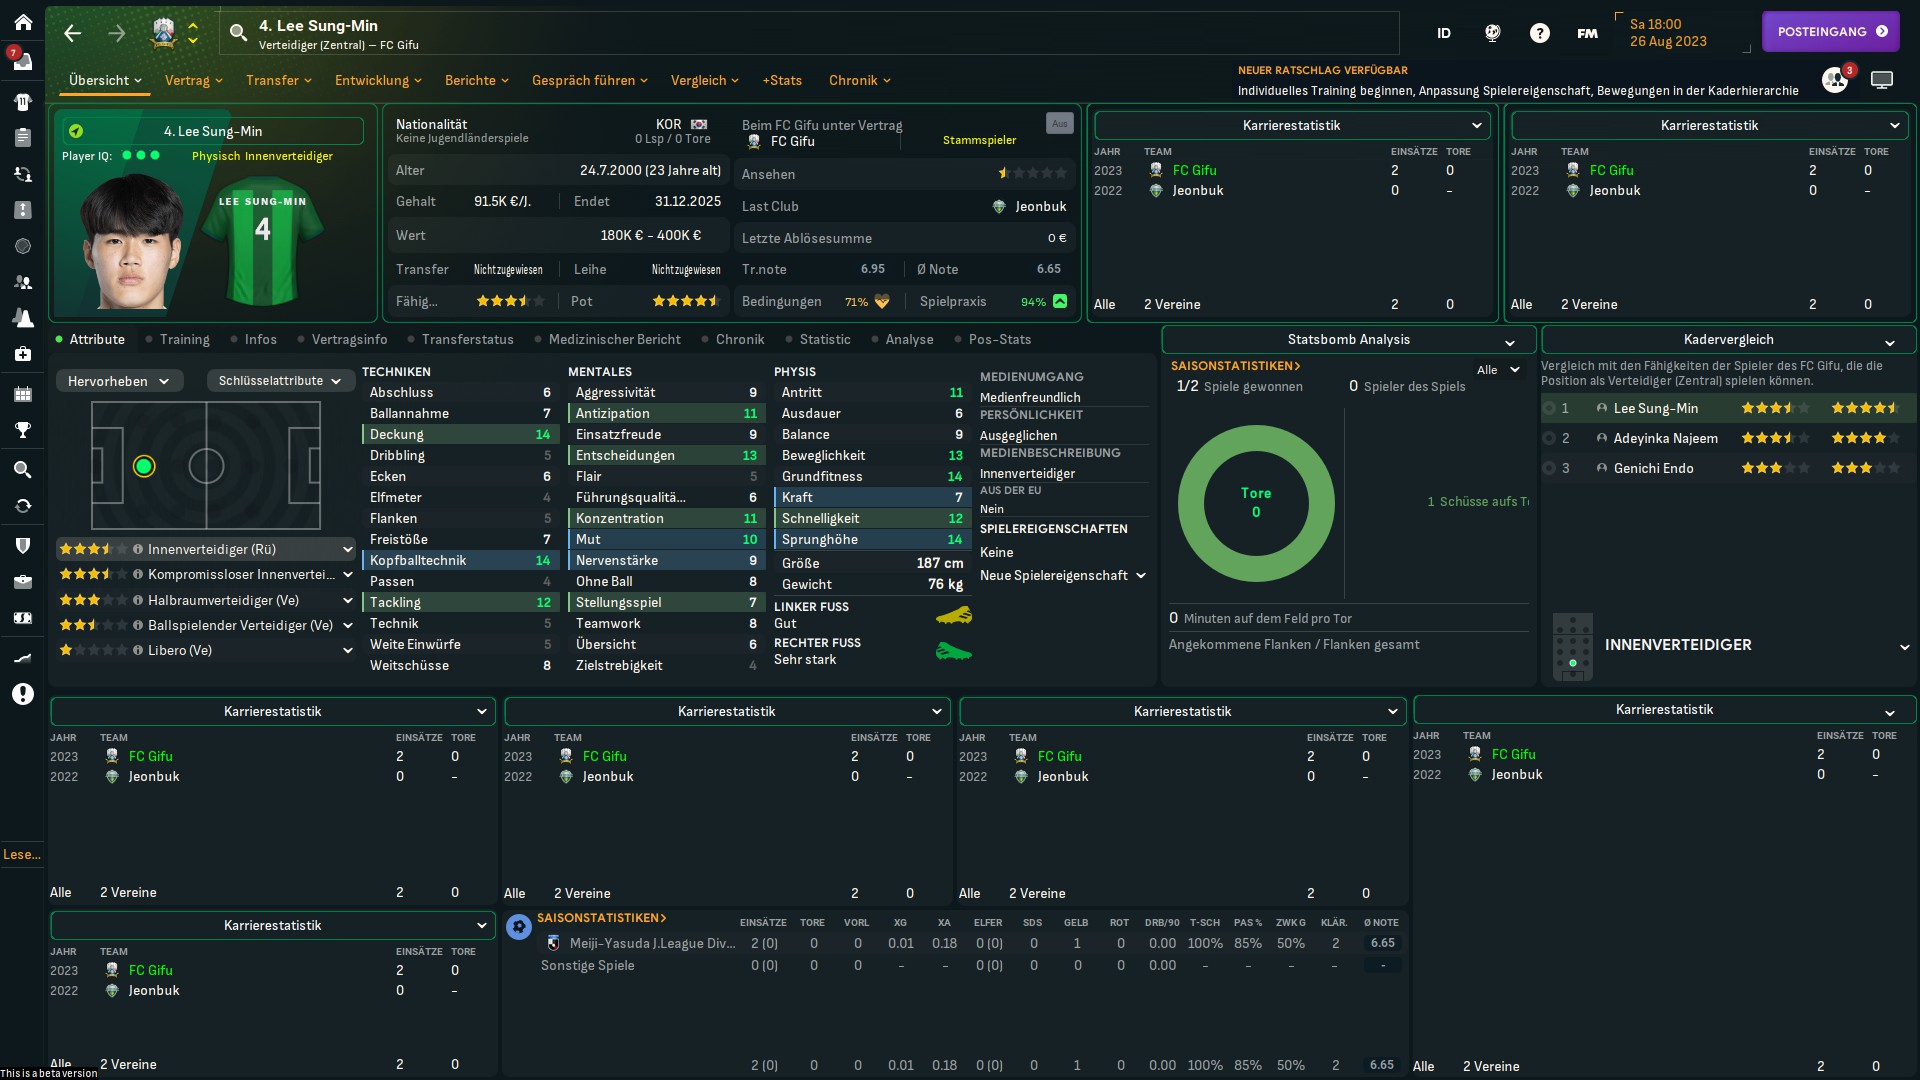The image size is (1920, 1080).
Task: Toggle the Aus switch in contract panel
Action: [1059, 123]
